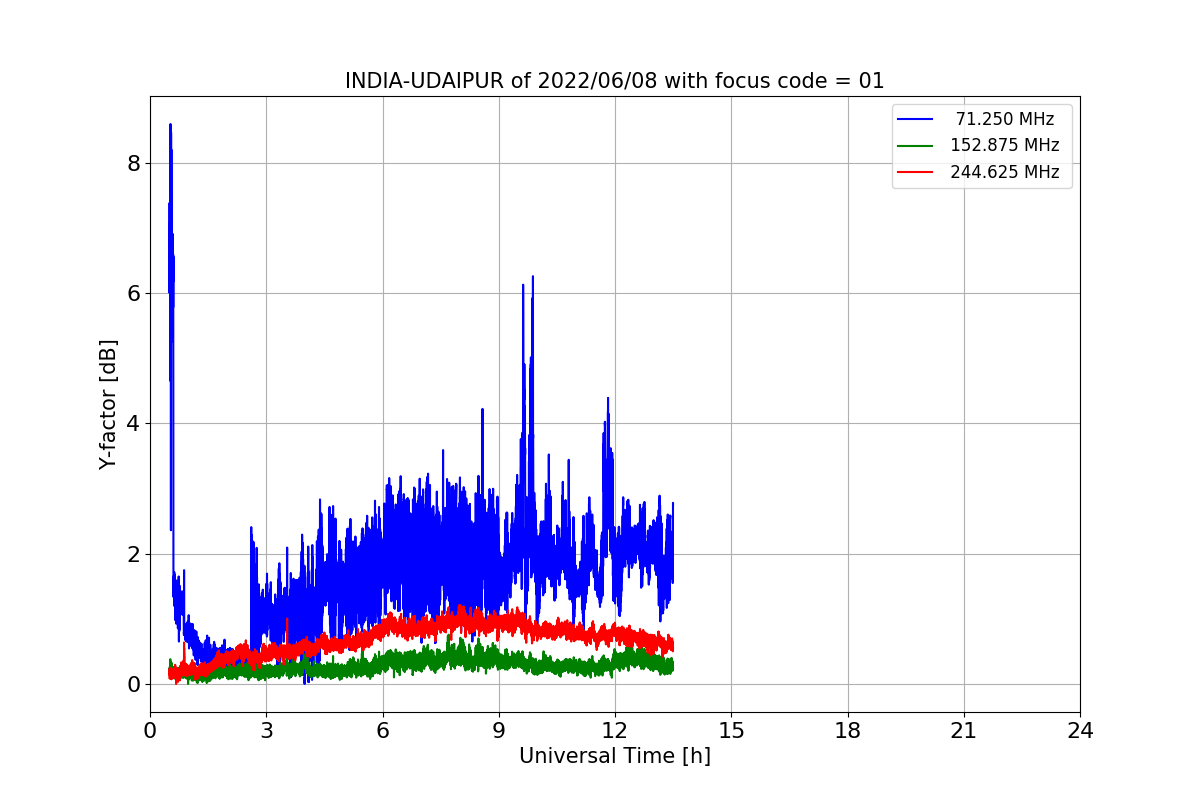This screenshot has width=1200, height=800.
Task: Select the '152.875 MHz' legend label
Action: point(1005,145)
